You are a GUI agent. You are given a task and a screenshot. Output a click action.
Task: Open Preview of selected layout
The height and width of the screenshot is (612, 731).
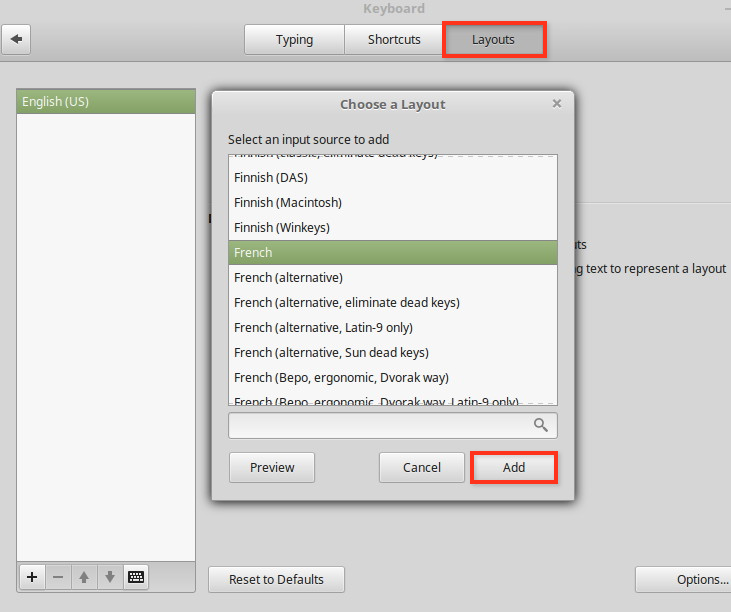tap(272, 467)
